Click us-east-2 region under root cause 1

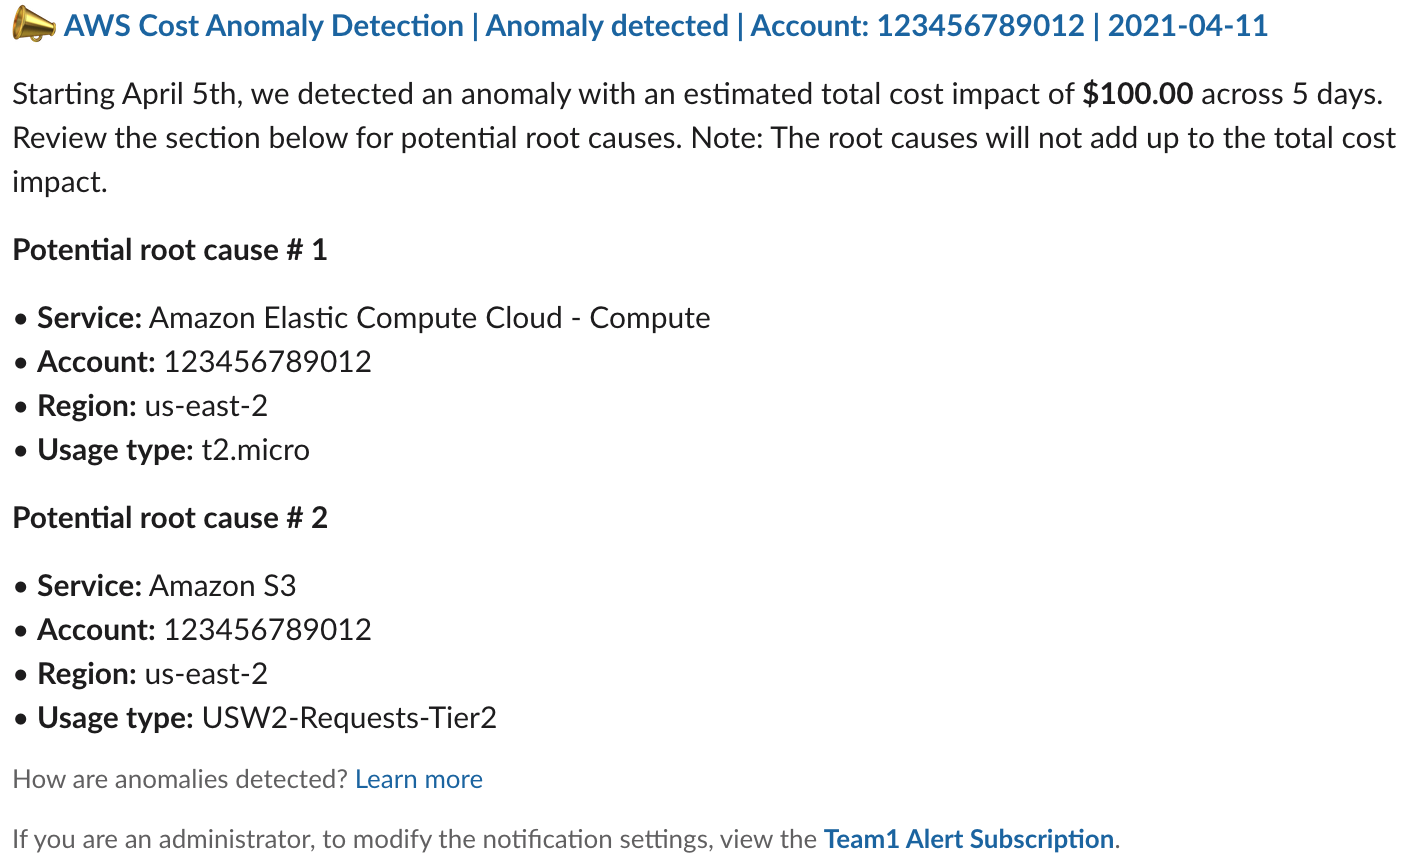click(x=206, y=406)
